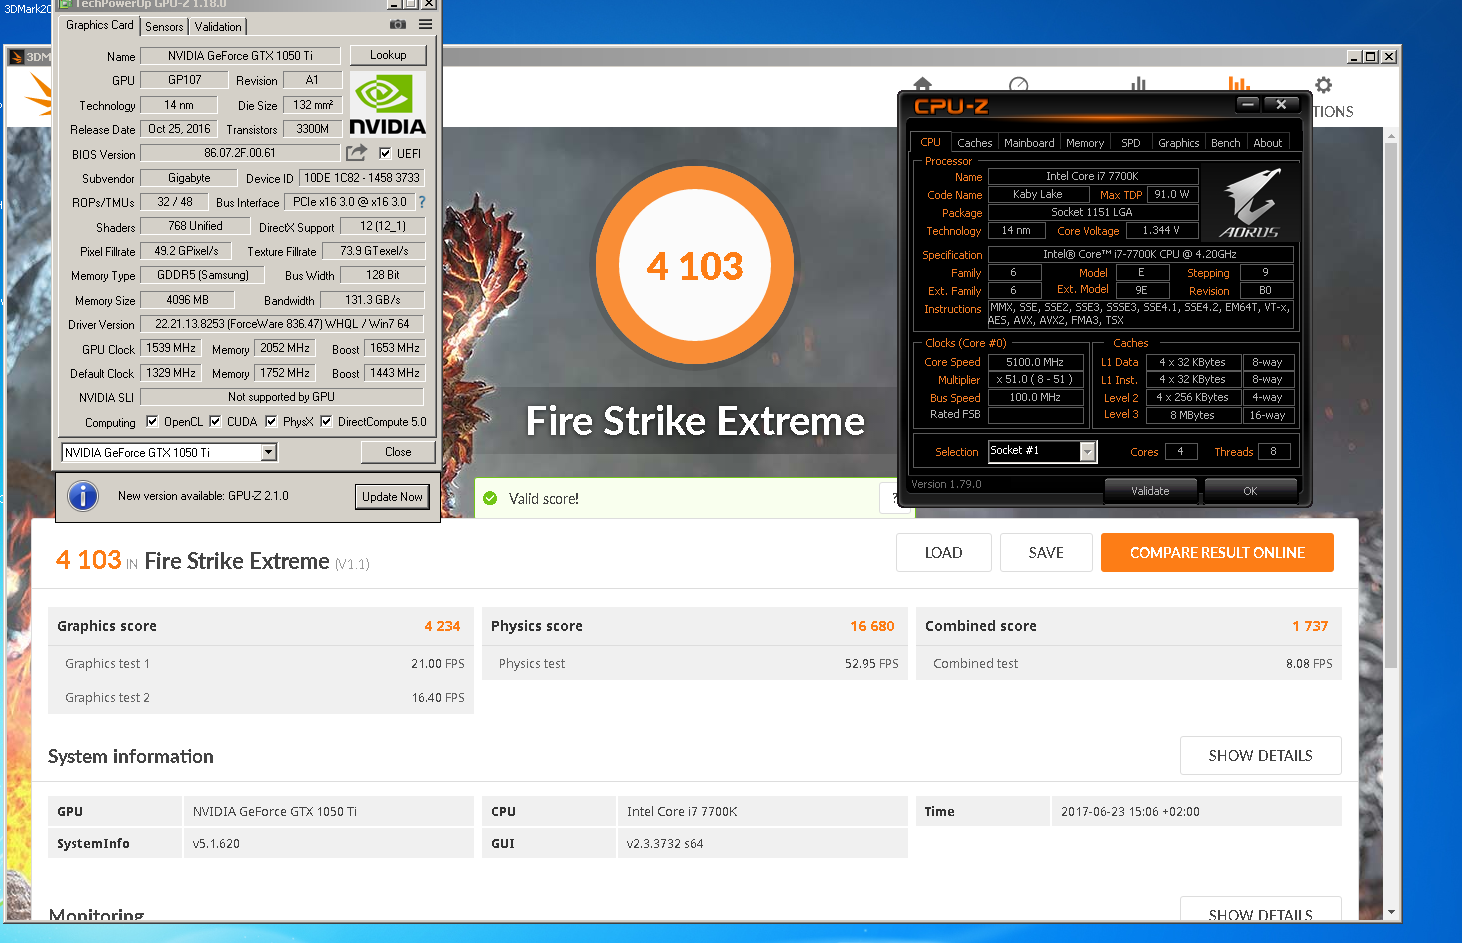The height and width of the screenshot is (943, 1462).
Task: Open the Mainboard tab in CPU-Z
Action: point(1029,143)
